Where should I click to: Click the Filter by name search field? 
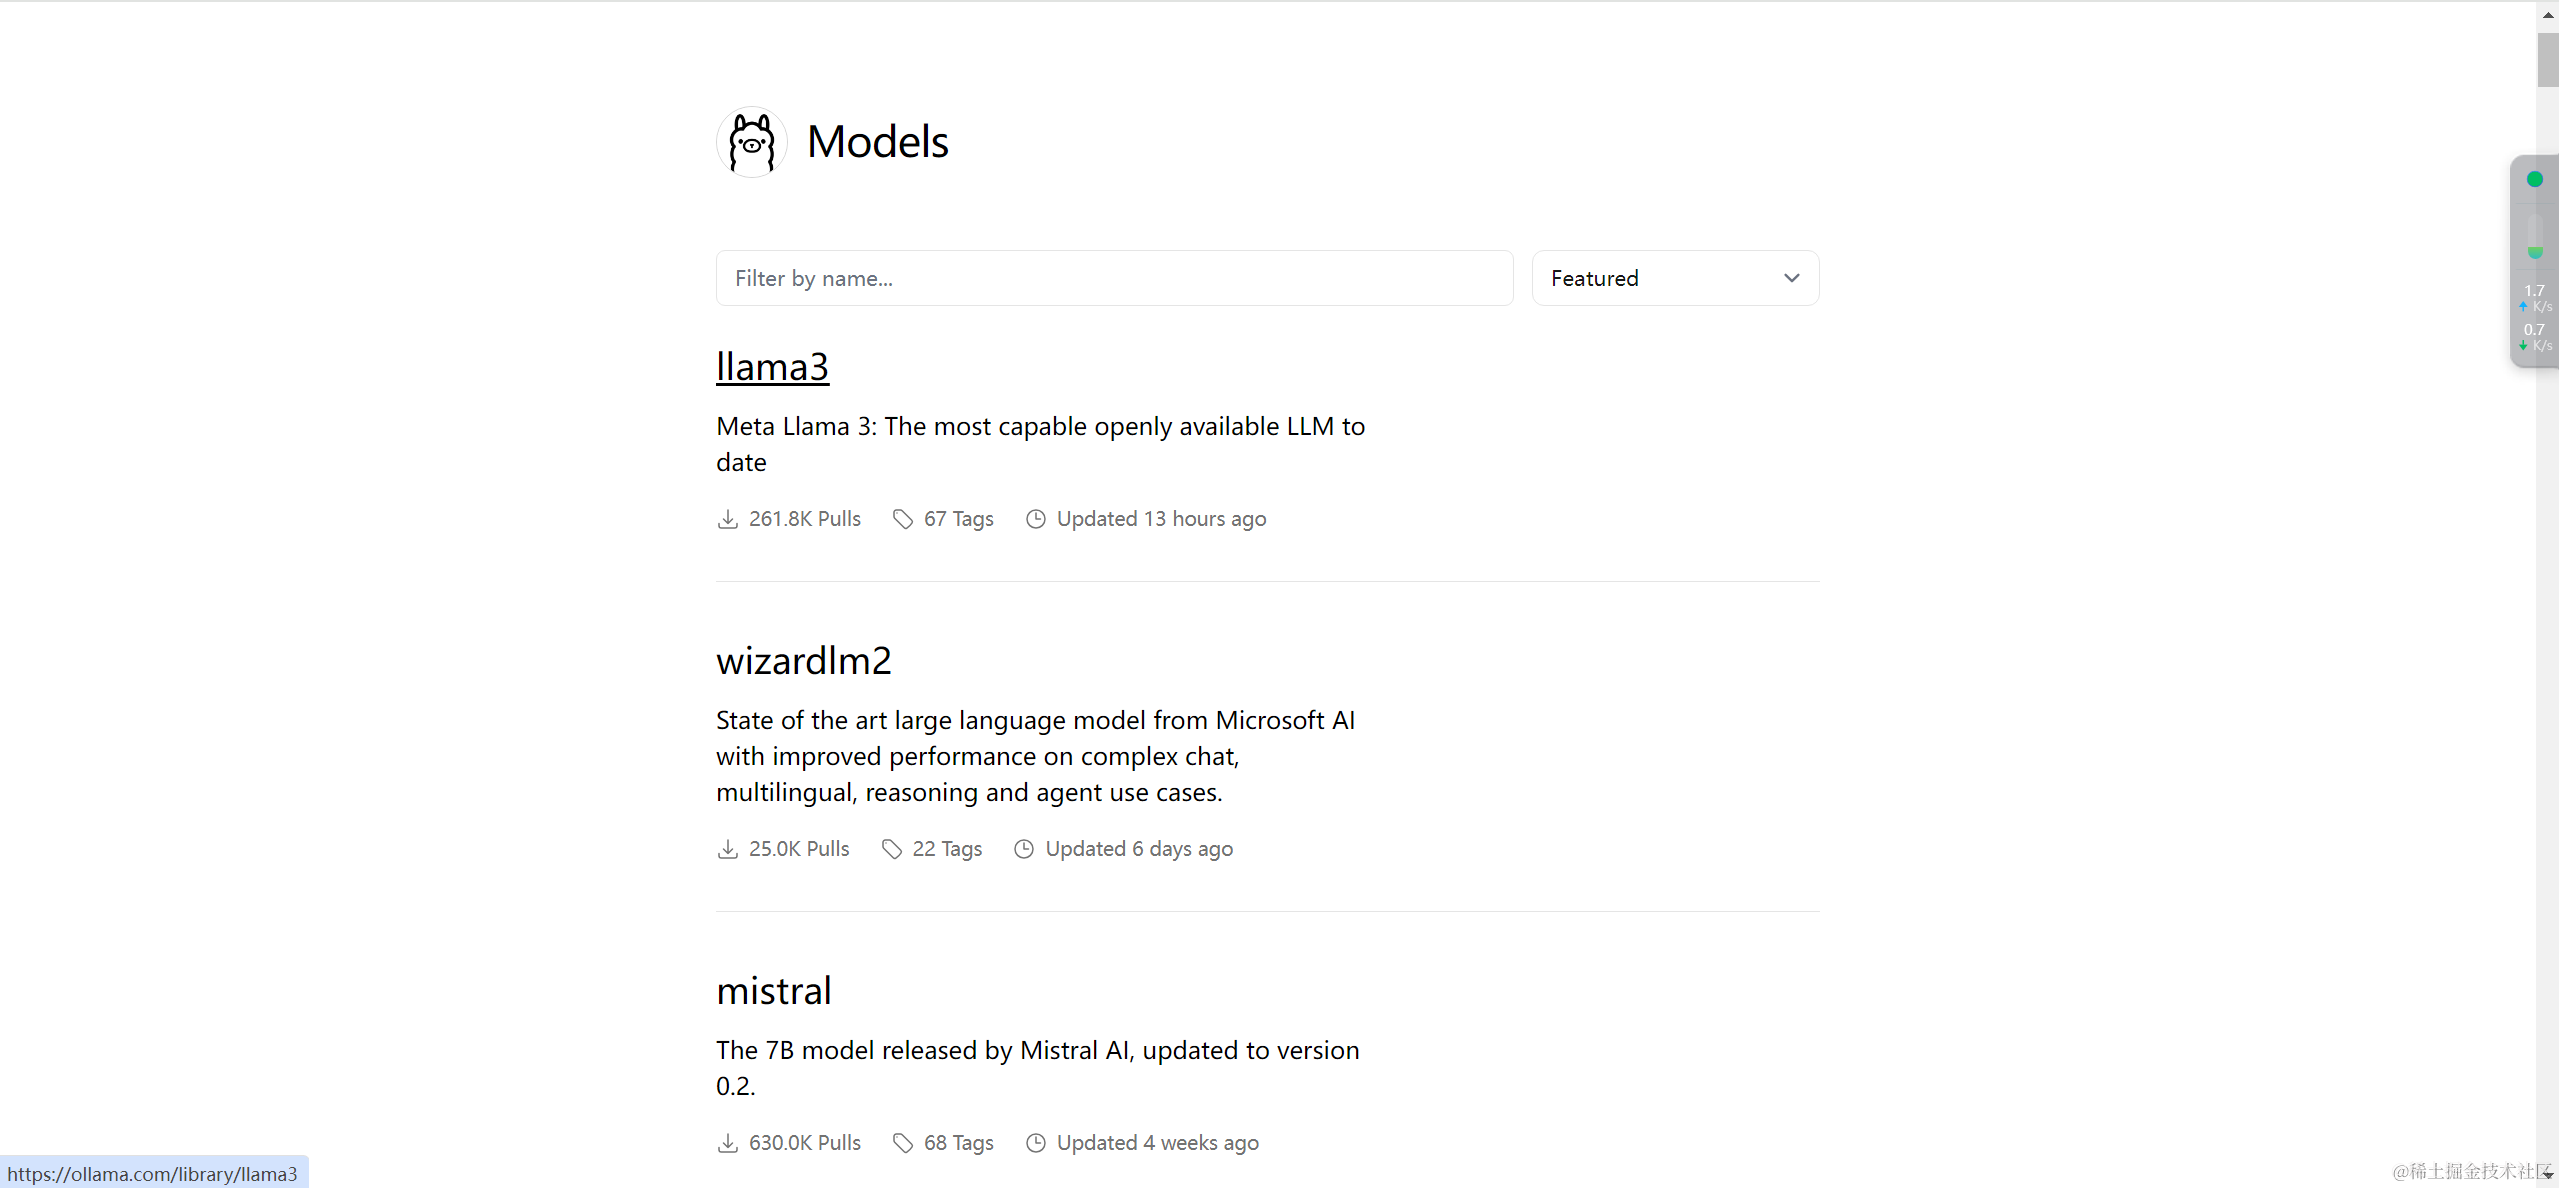pos(1114,278)
